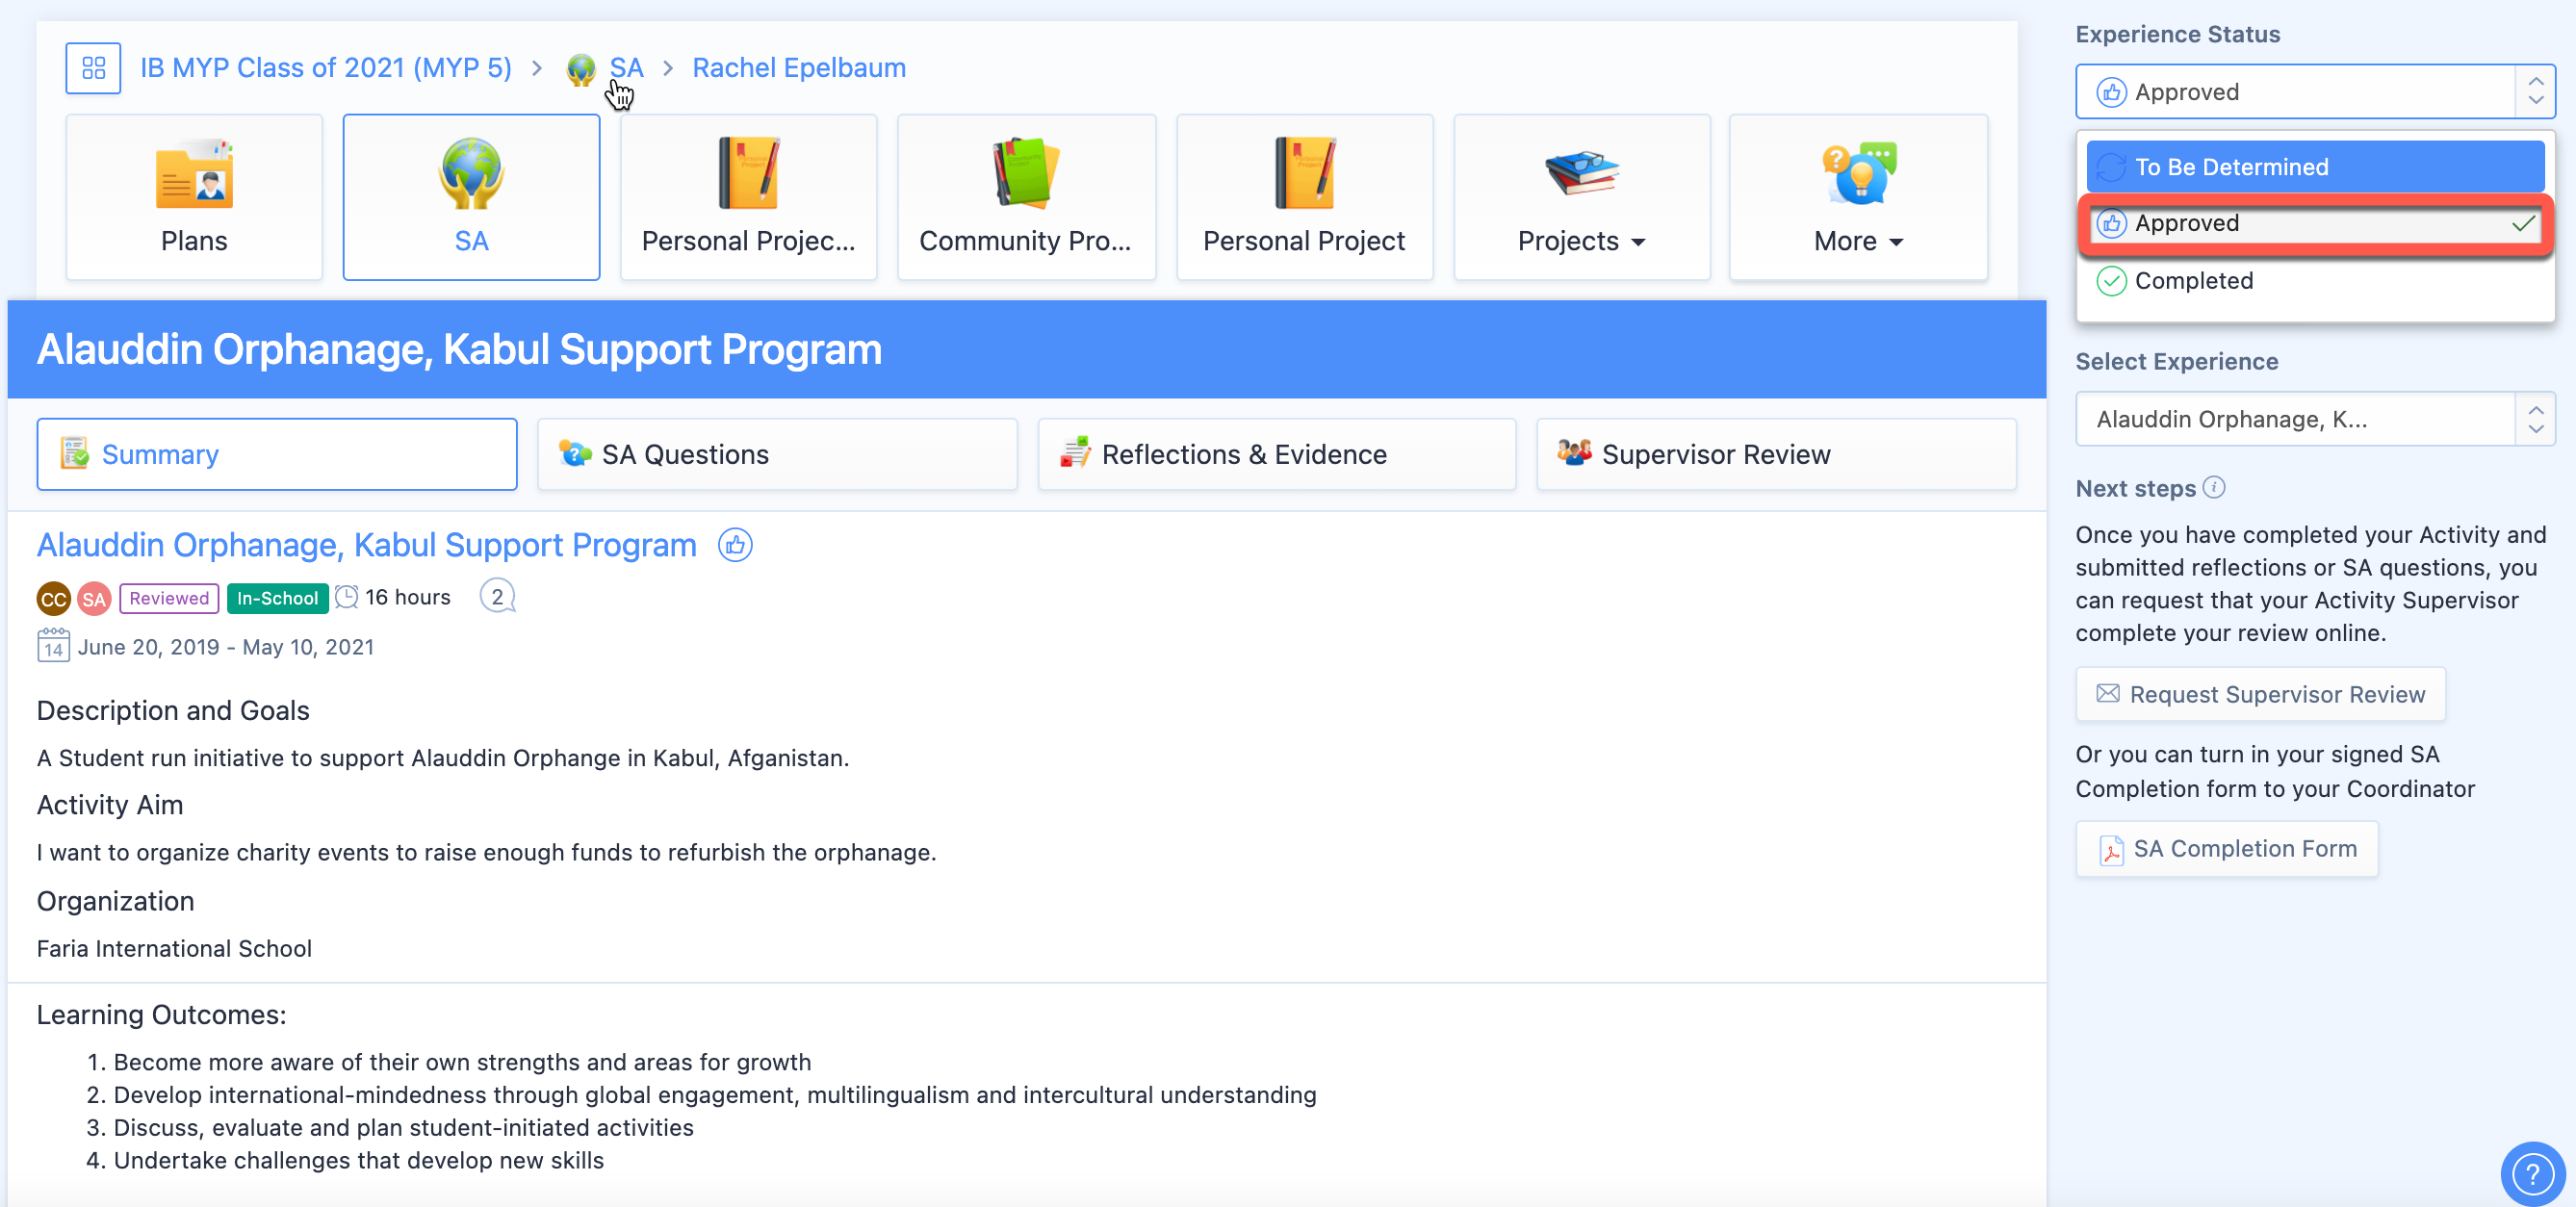Open the Community Pro... green notebook tile
The height and width of the screenshot is (1207, 2576).
[1026, 197]
